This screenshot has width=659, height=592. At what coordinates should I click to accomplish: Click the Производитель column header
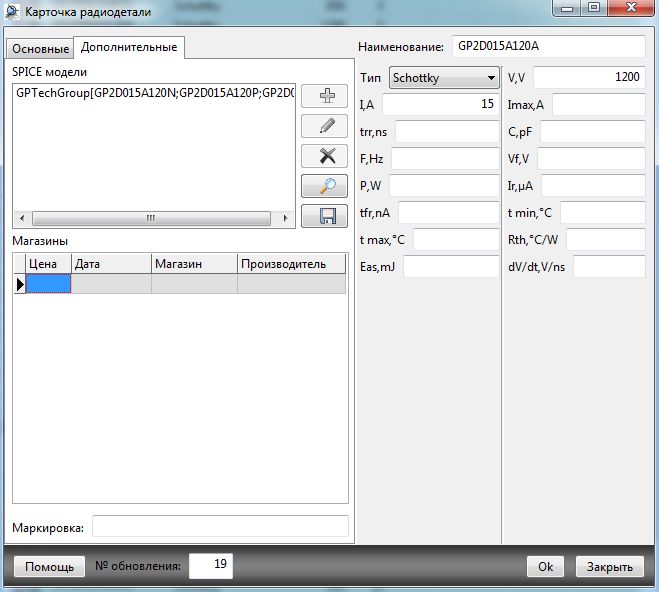coord(291,264)
